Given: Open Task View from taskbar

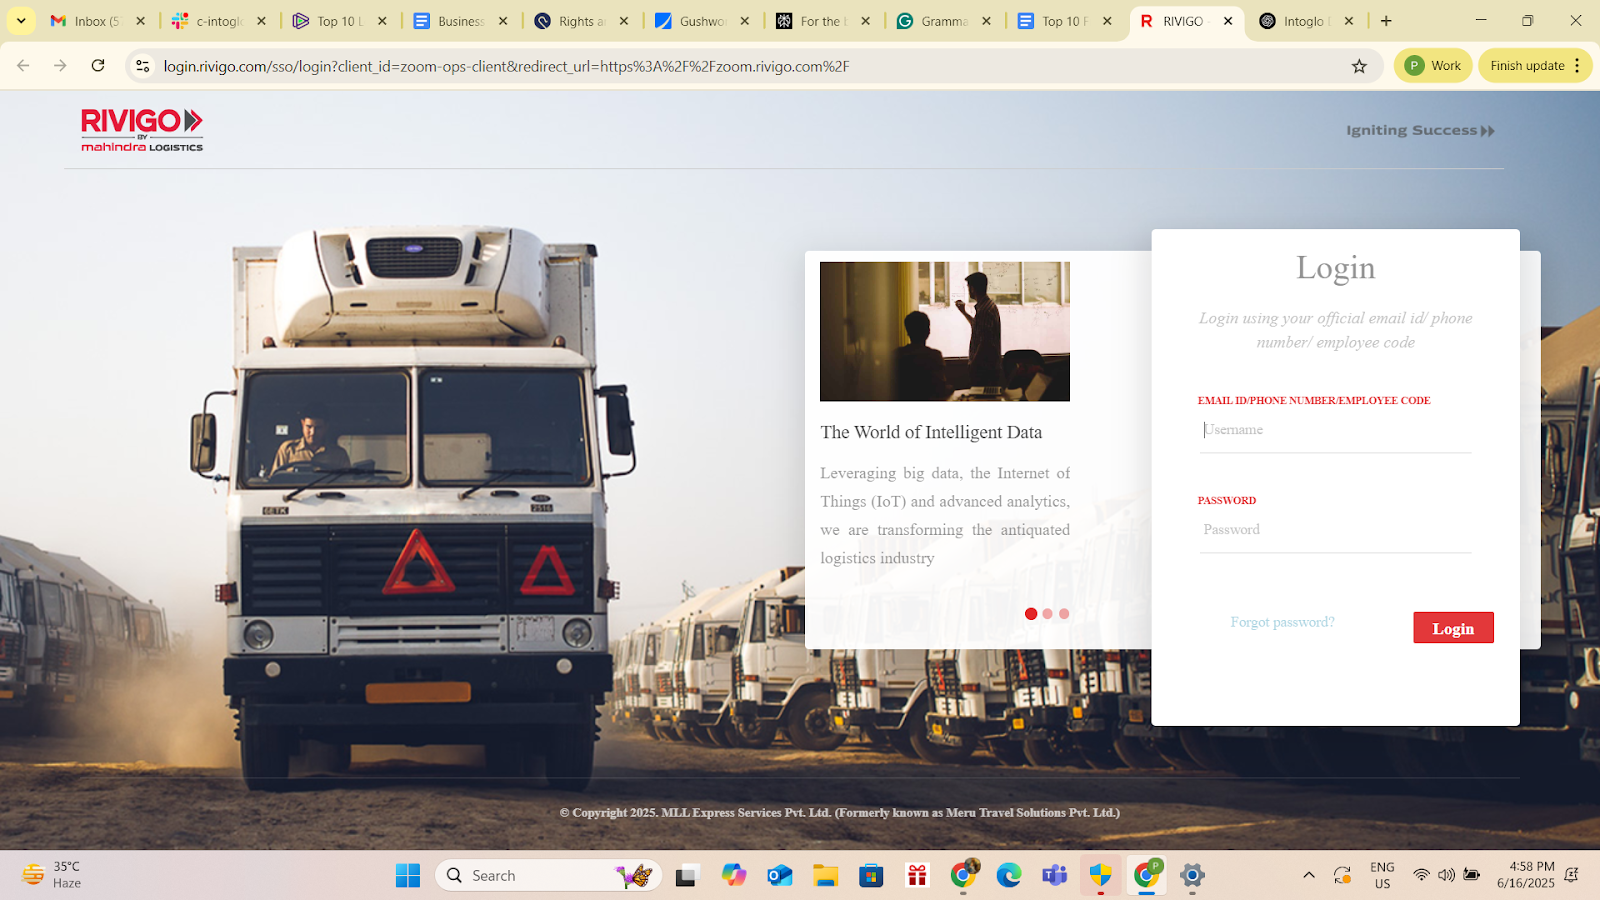Looking at the screenshot, I should 686,875.
